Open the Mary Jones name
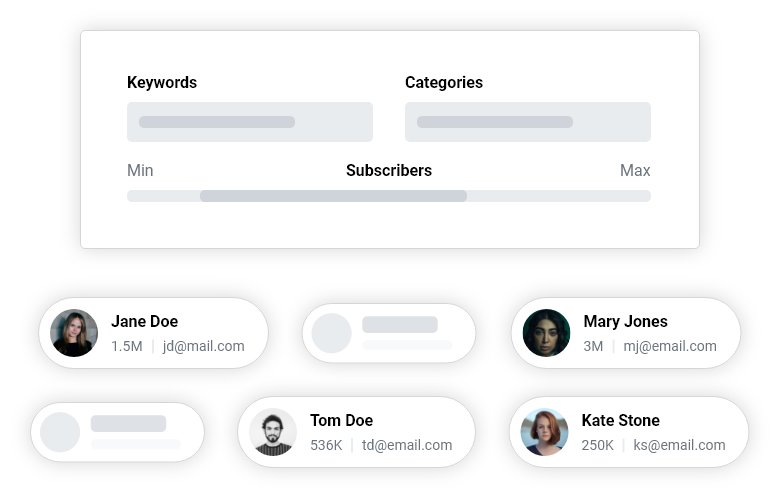780x498 pixels. point(625,321)
